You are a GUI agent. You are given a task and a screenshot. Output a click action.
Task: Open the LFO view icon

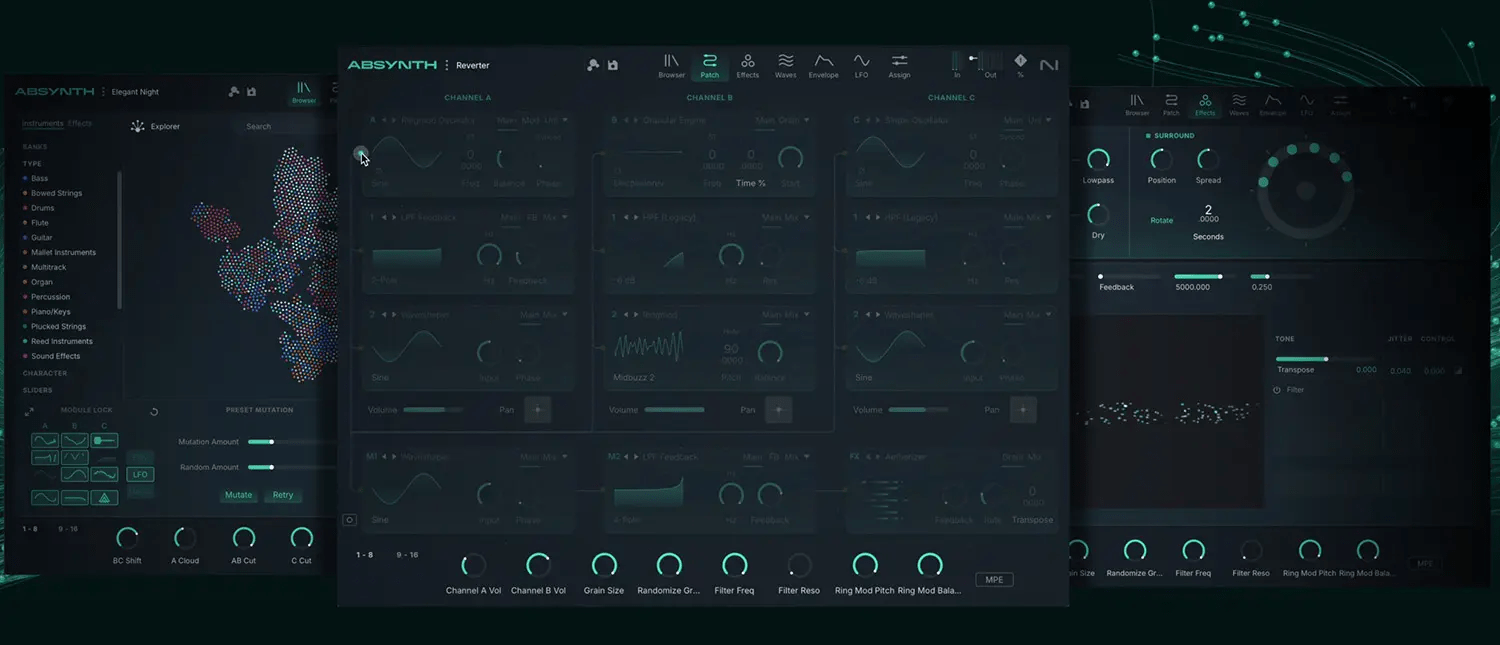[861, 66]
